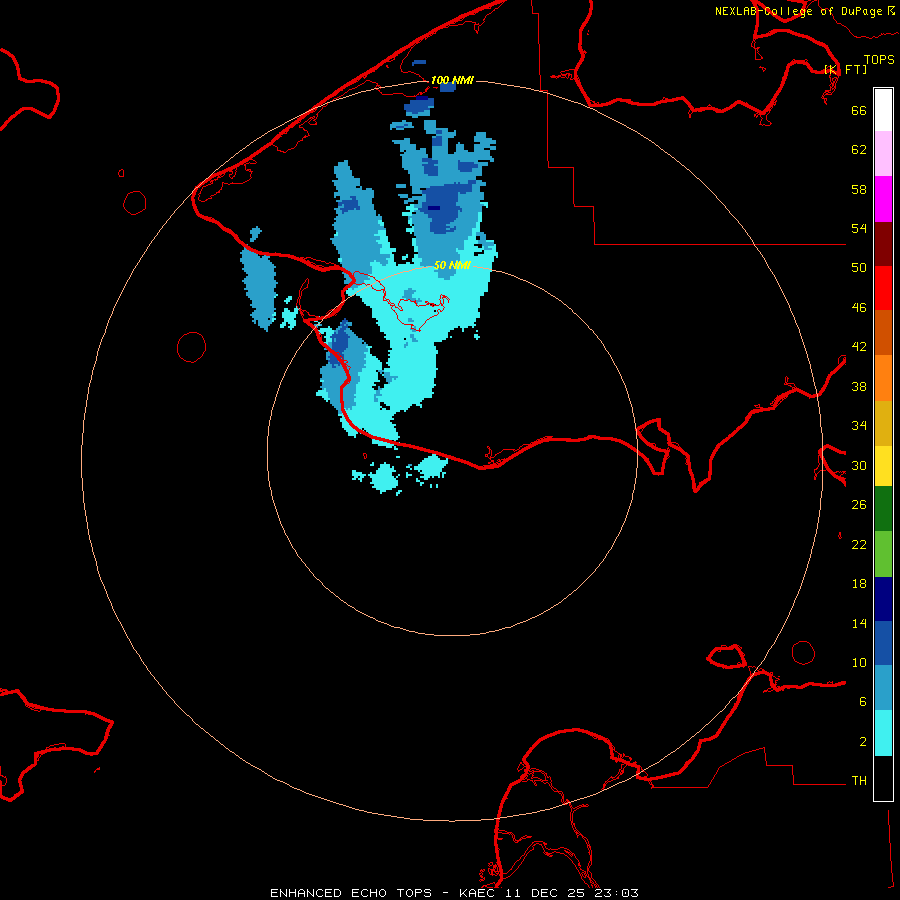This screenshot has width=900, height=900.
Task: Click the bright red legend swatch
Action: point(883,288)
